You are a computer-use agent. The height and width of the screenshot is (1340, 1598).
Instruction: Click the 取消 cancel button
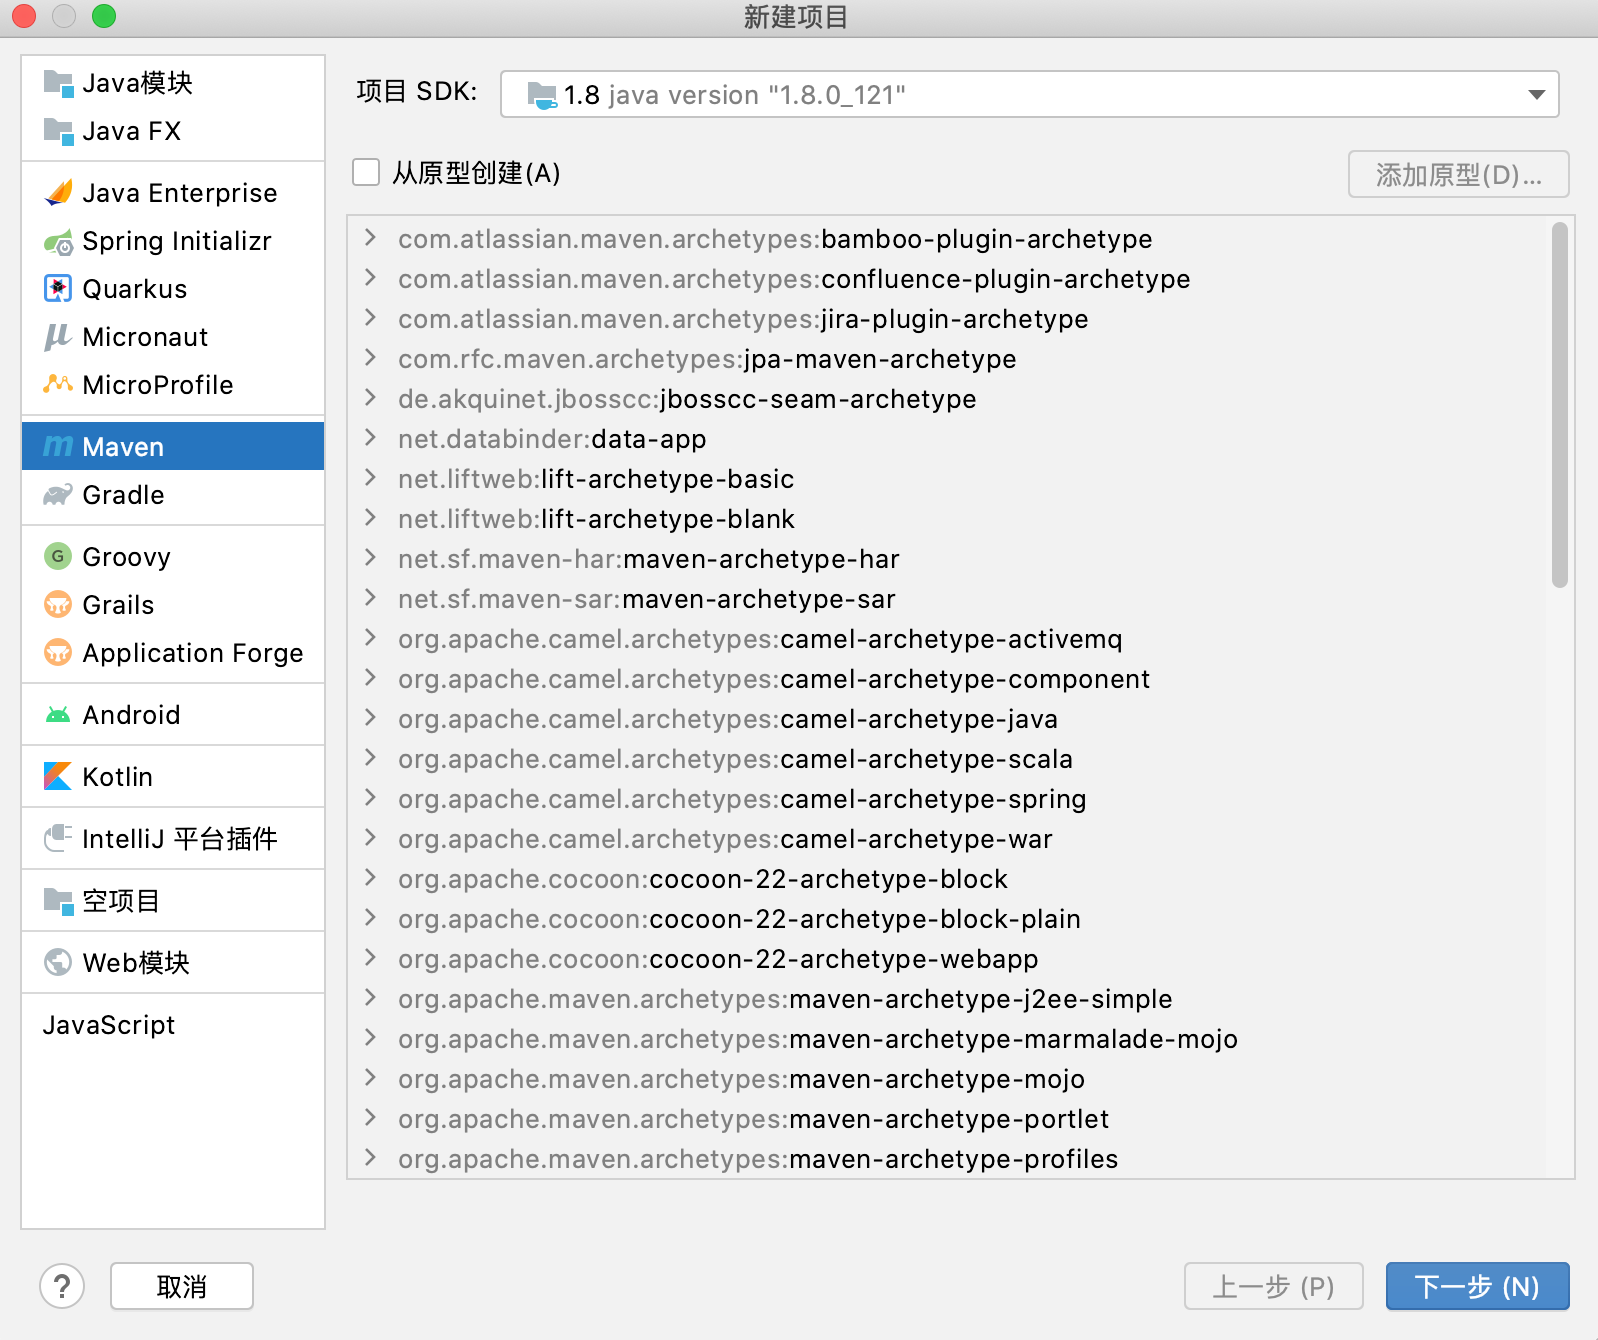pos(182,1286)
